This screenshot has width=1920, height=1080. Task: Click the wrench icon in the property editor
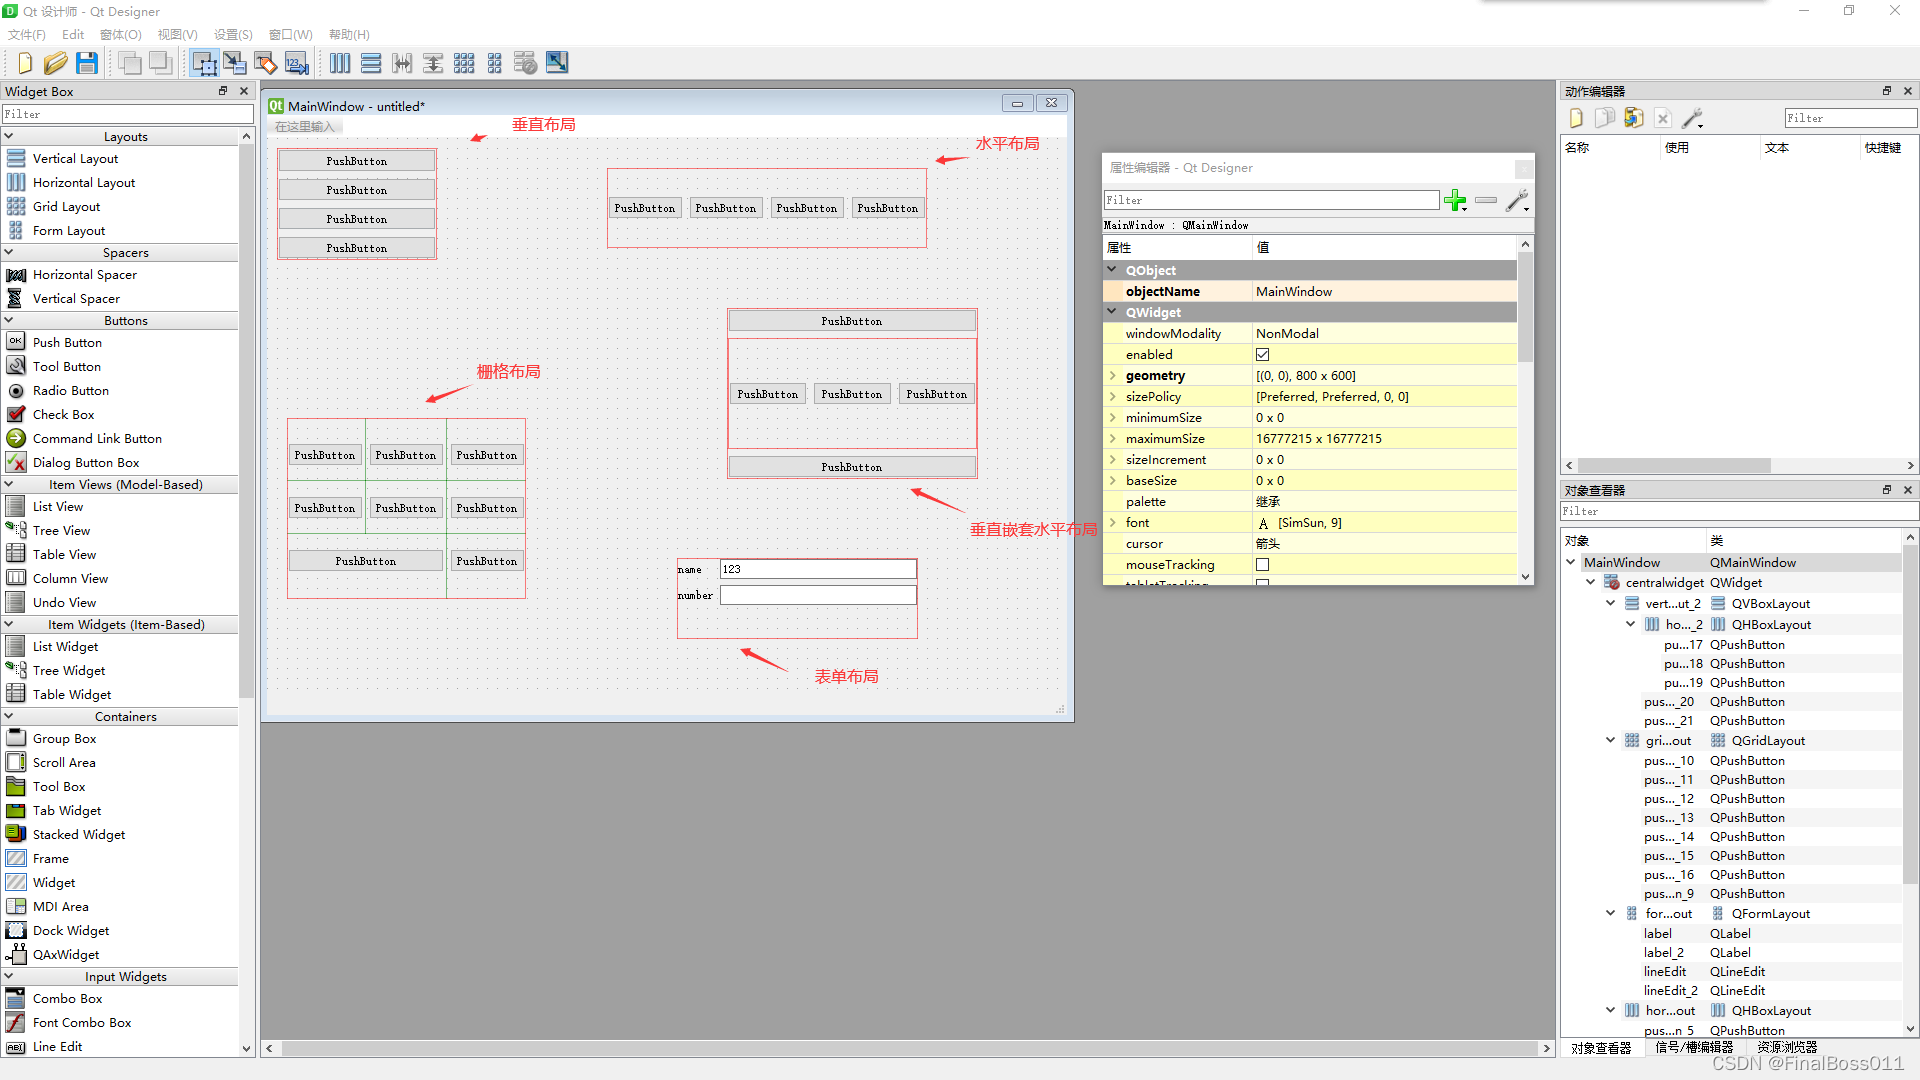[1518, 200]
